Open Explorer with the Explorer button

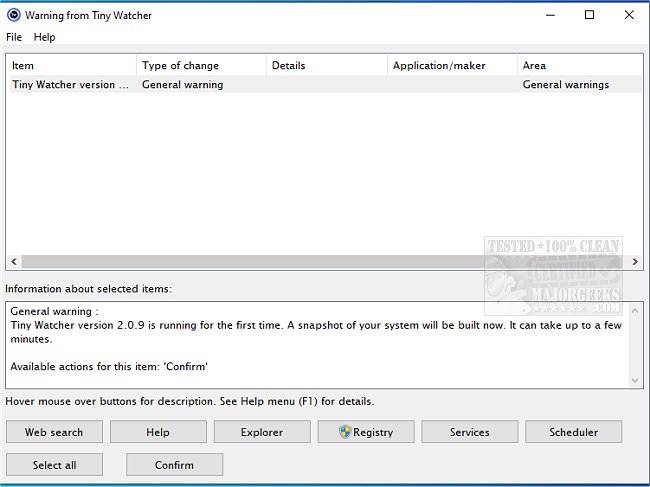coord(262,432)
